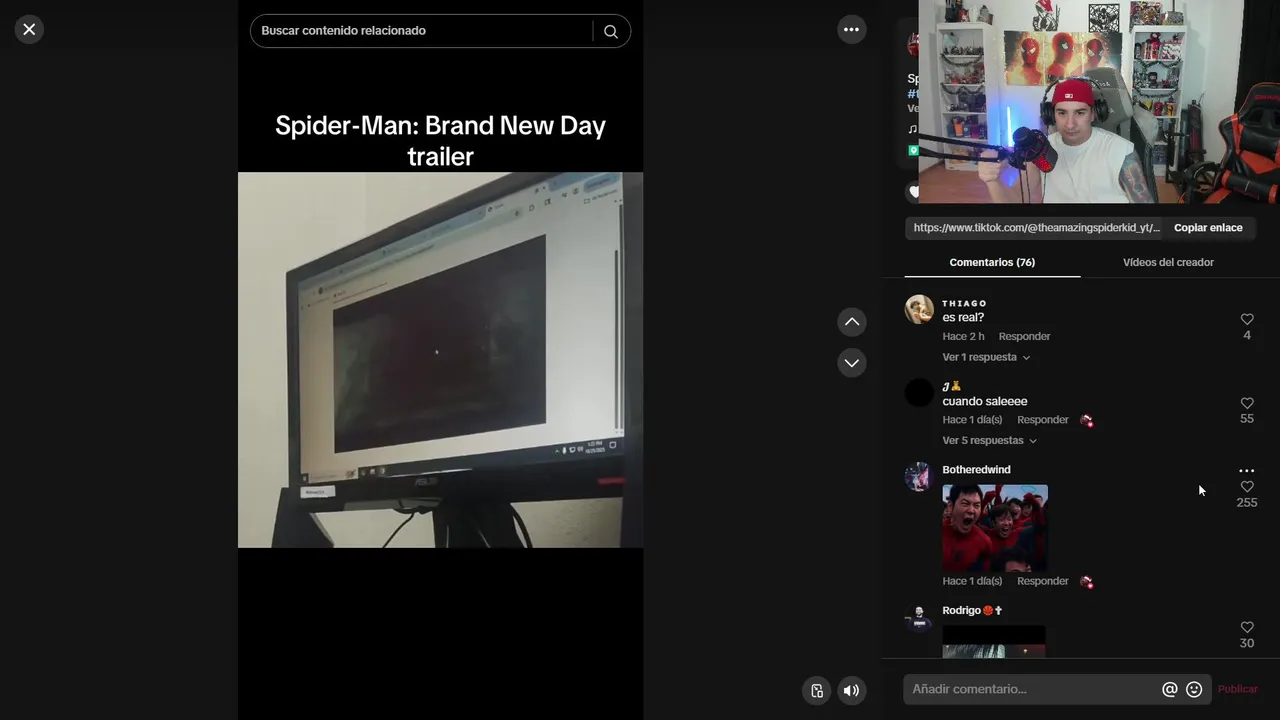Open THIAGO's profile avatar

tap(919, 309)
